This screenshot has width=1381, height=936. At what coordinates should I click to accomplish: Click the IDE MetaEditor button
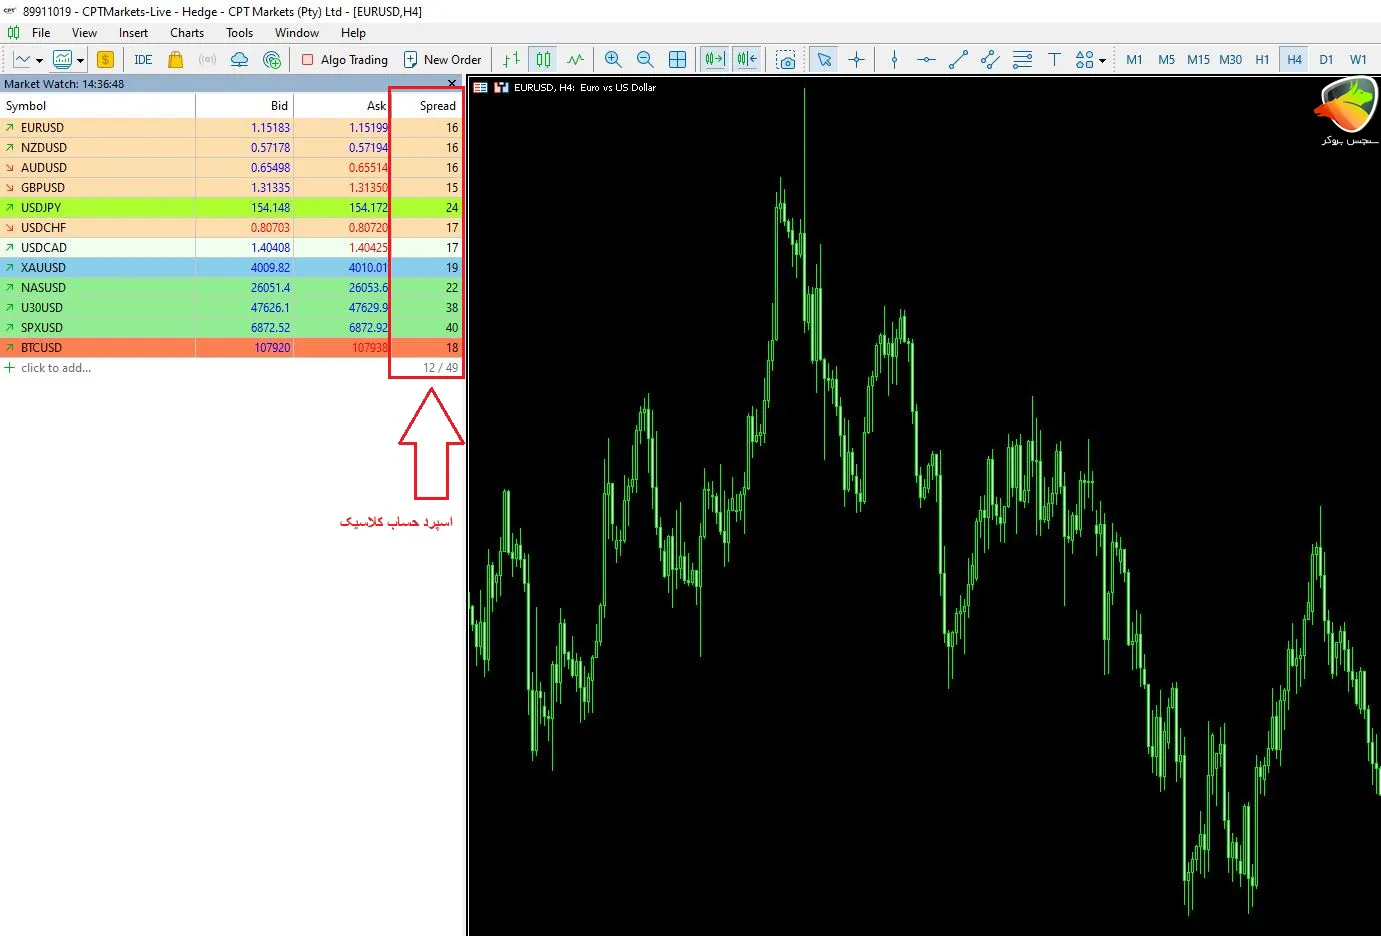143,60
